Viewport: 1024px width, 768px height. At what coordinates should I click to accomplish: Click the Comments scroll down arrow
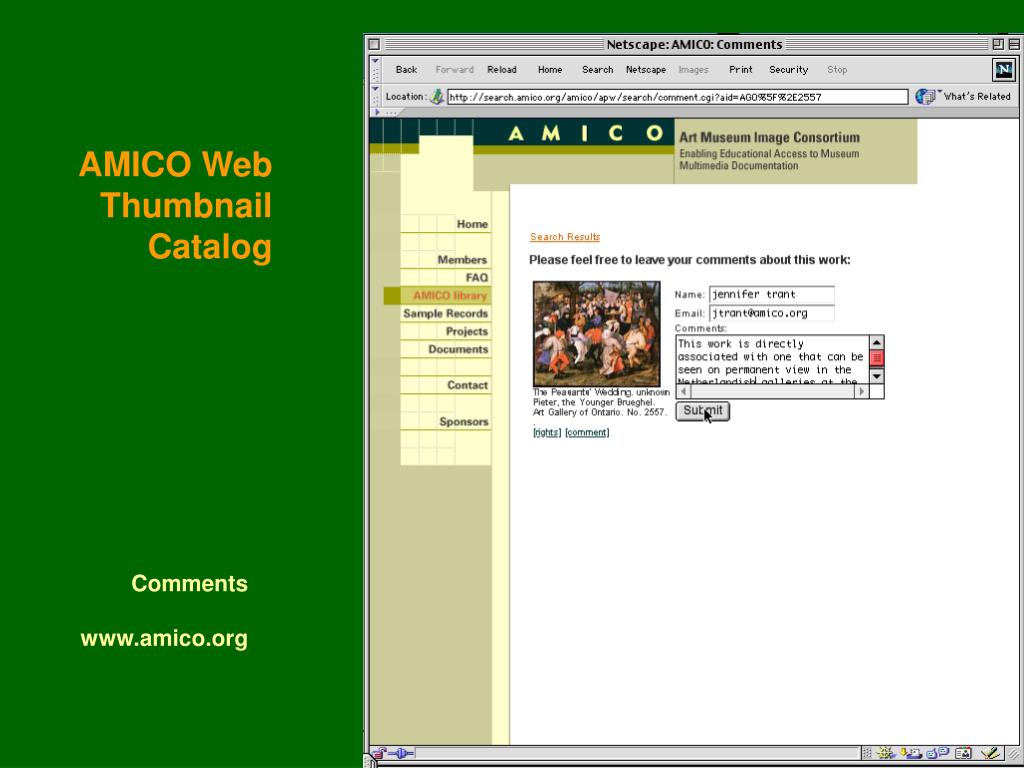point(877,377)
